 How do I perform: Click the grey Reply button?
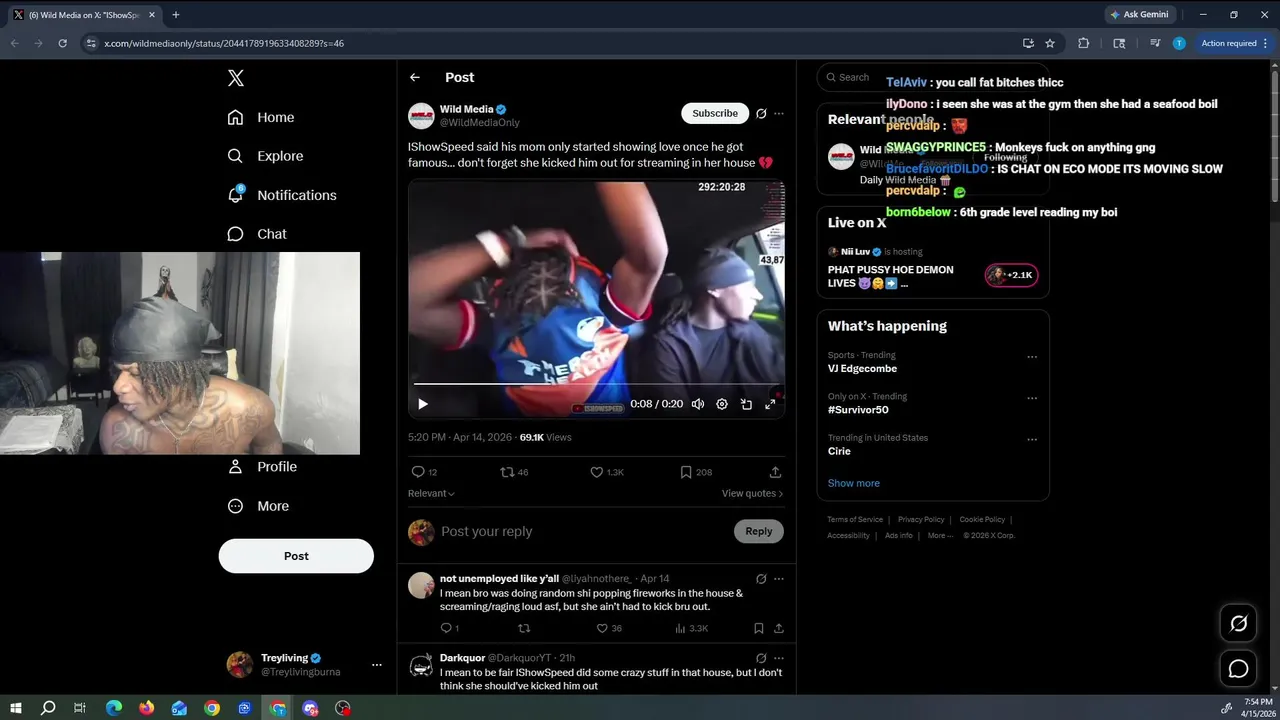point(759,531)
